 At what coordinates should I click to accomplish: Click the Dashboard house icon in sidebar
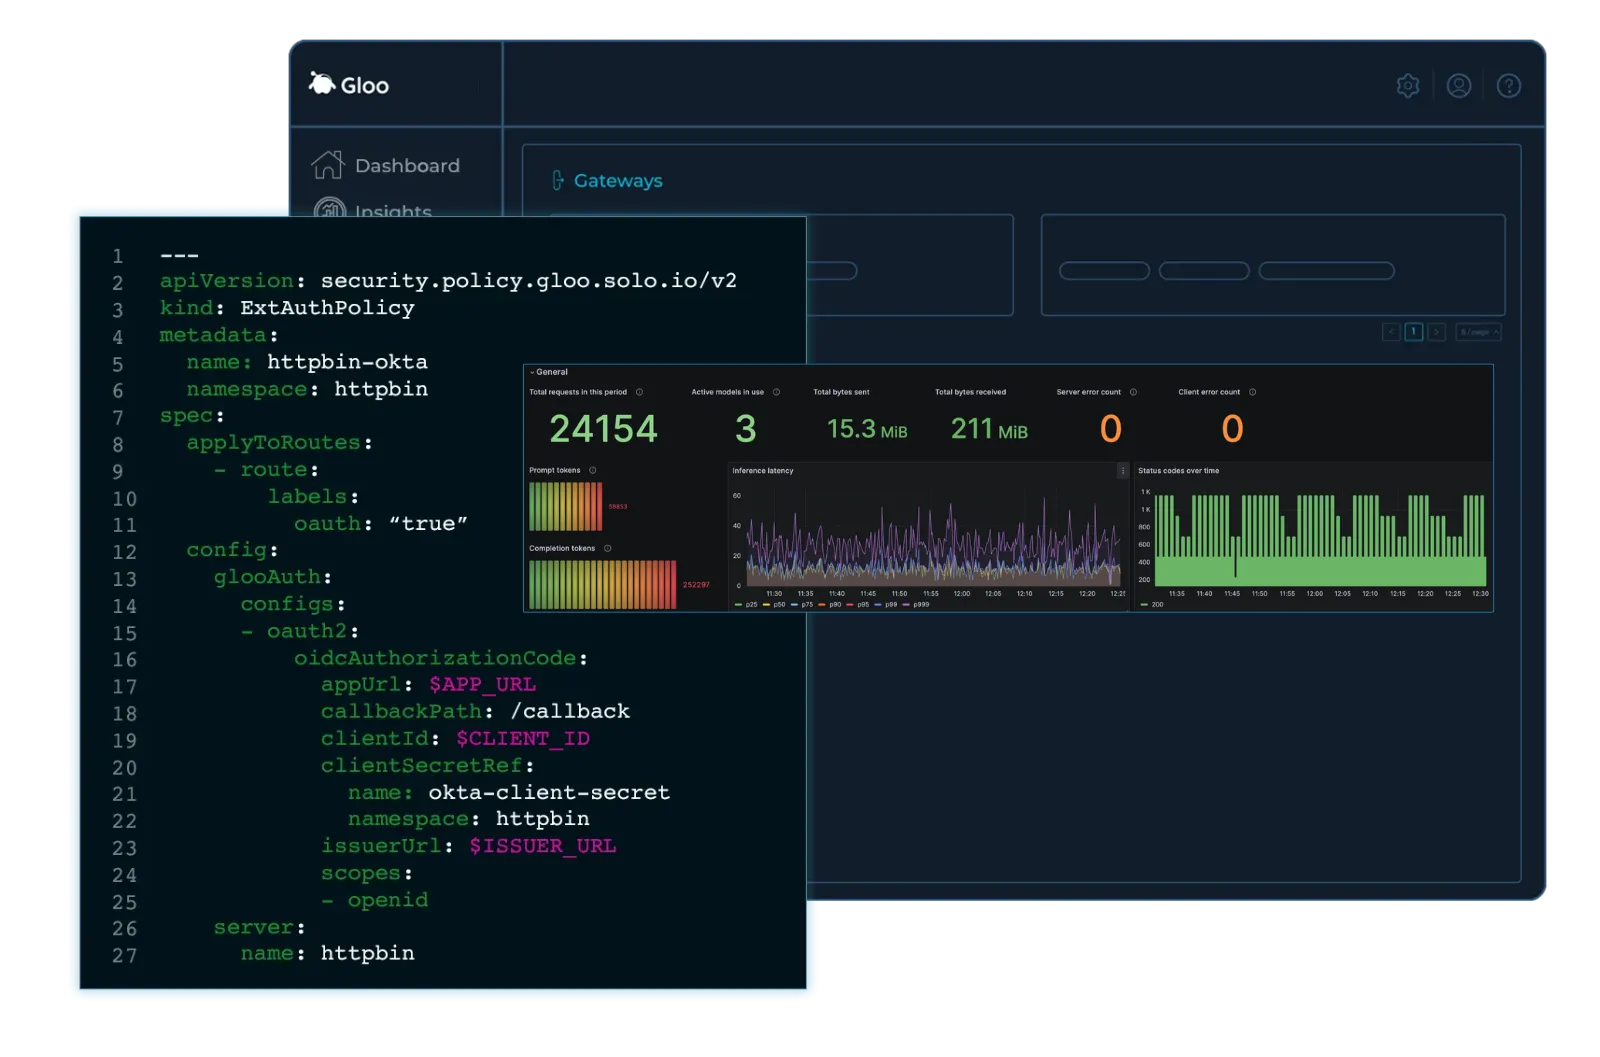(327, 165)
